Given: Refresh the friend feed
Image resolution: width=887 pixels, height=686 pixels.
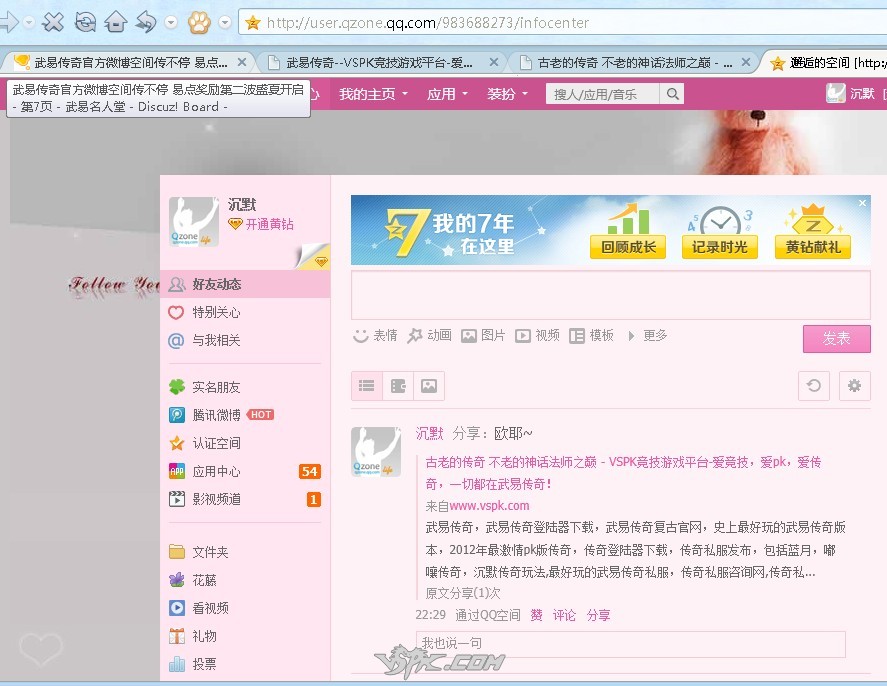Looking at the screenshot, I should (813, 386).
